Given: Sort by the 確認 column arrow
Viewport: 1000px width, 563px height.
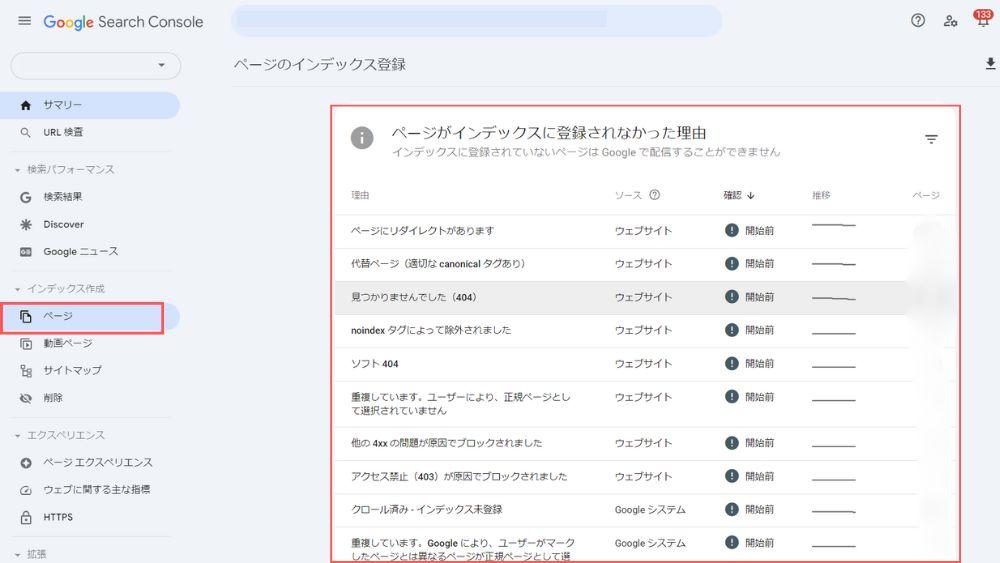Looking at the screenshot, I should (x=751, y=195).
